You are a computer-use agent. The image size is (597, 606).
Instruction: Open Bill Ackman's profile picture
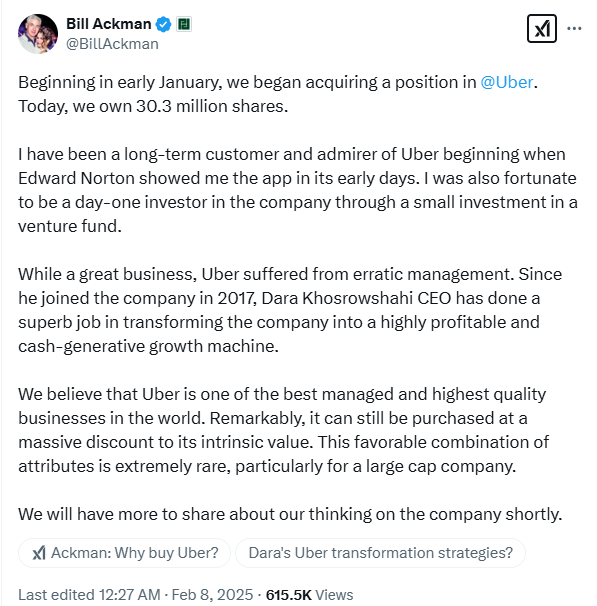click(38, 34)
